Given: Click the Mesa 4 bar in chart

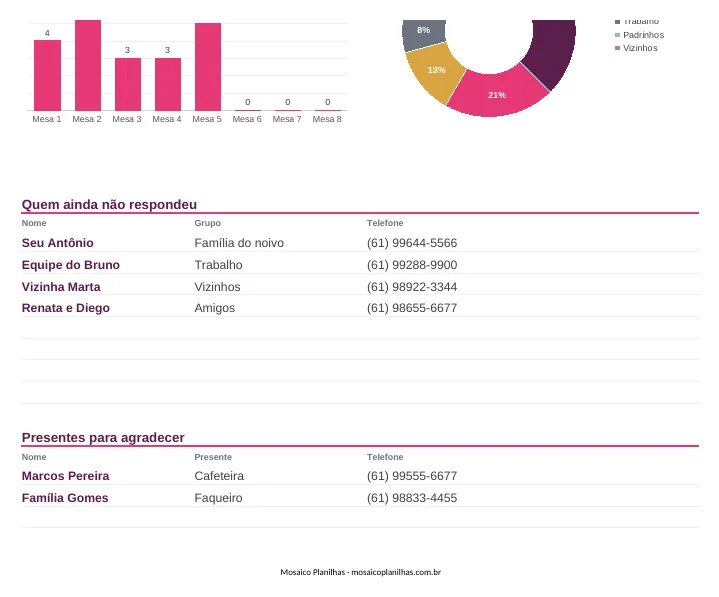Looking at the screenshot, I should [x=167, y=84].
